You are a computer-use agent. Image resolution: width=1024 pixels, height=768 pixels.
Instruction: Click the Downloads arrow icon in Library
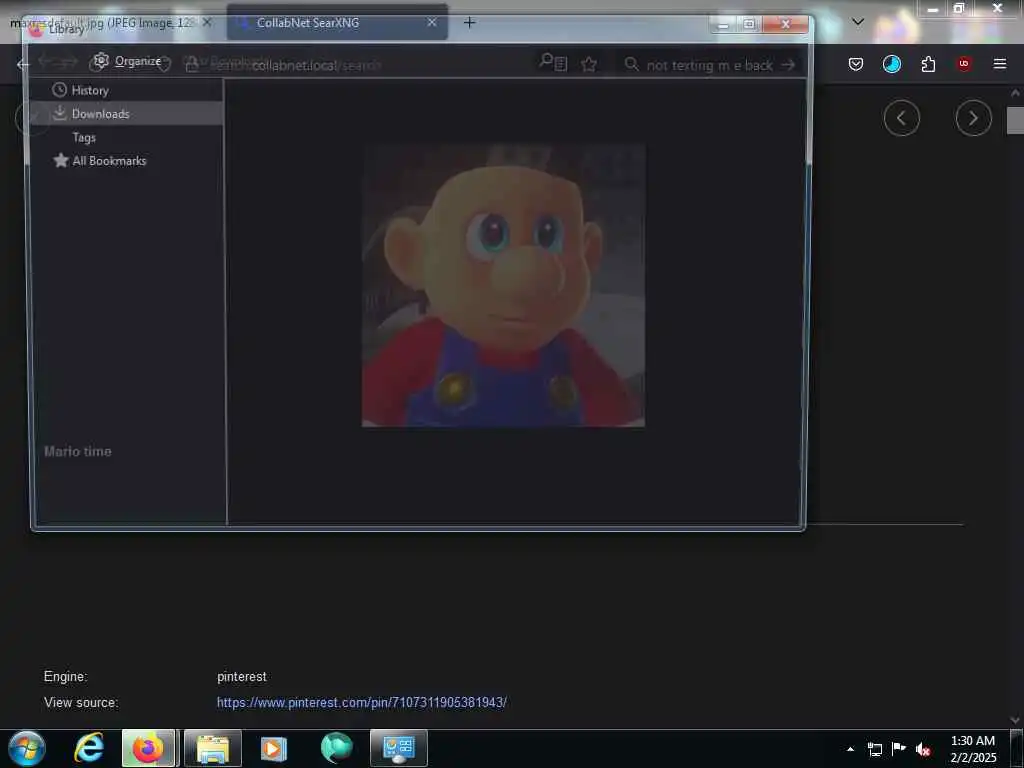59,113
